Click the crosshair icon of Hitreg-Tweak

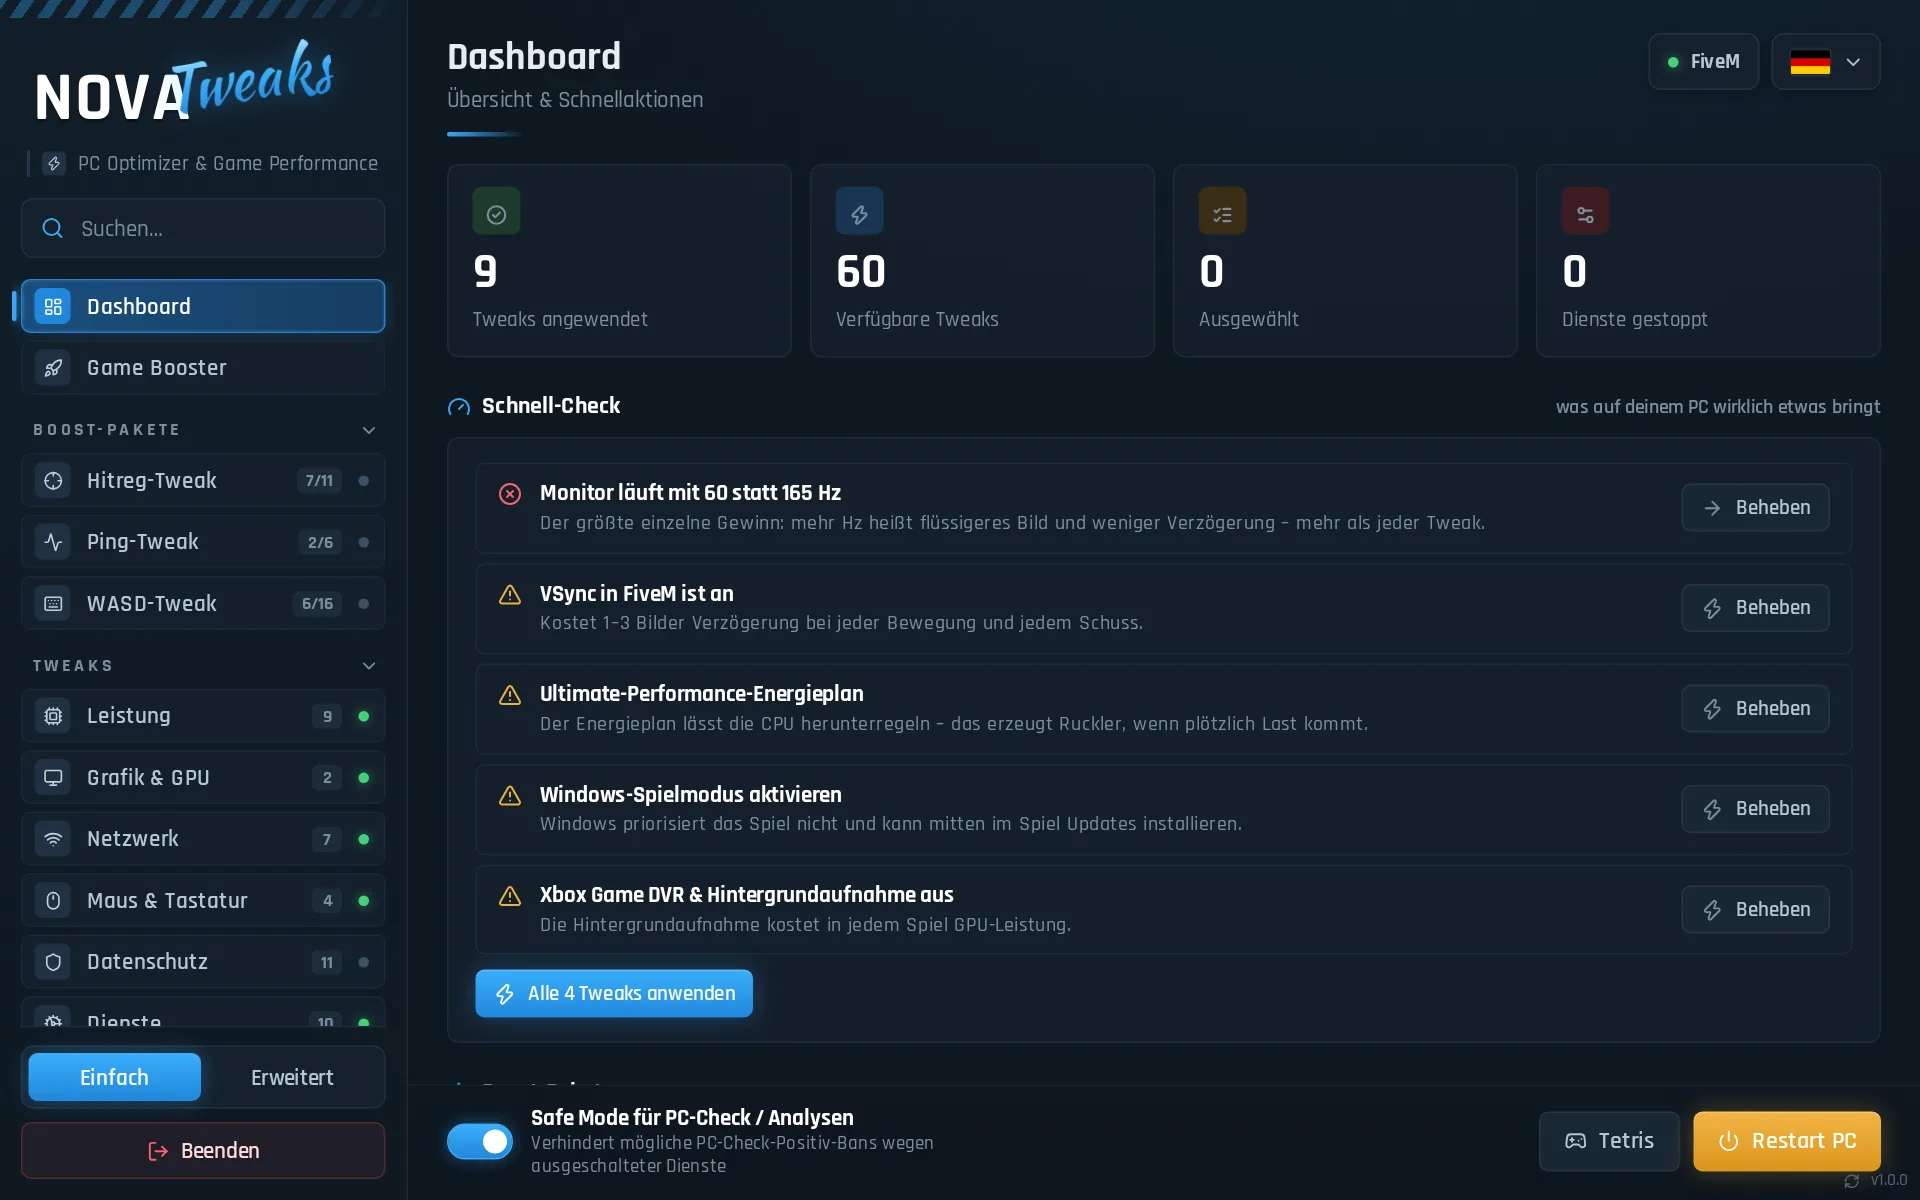point(53,481)
